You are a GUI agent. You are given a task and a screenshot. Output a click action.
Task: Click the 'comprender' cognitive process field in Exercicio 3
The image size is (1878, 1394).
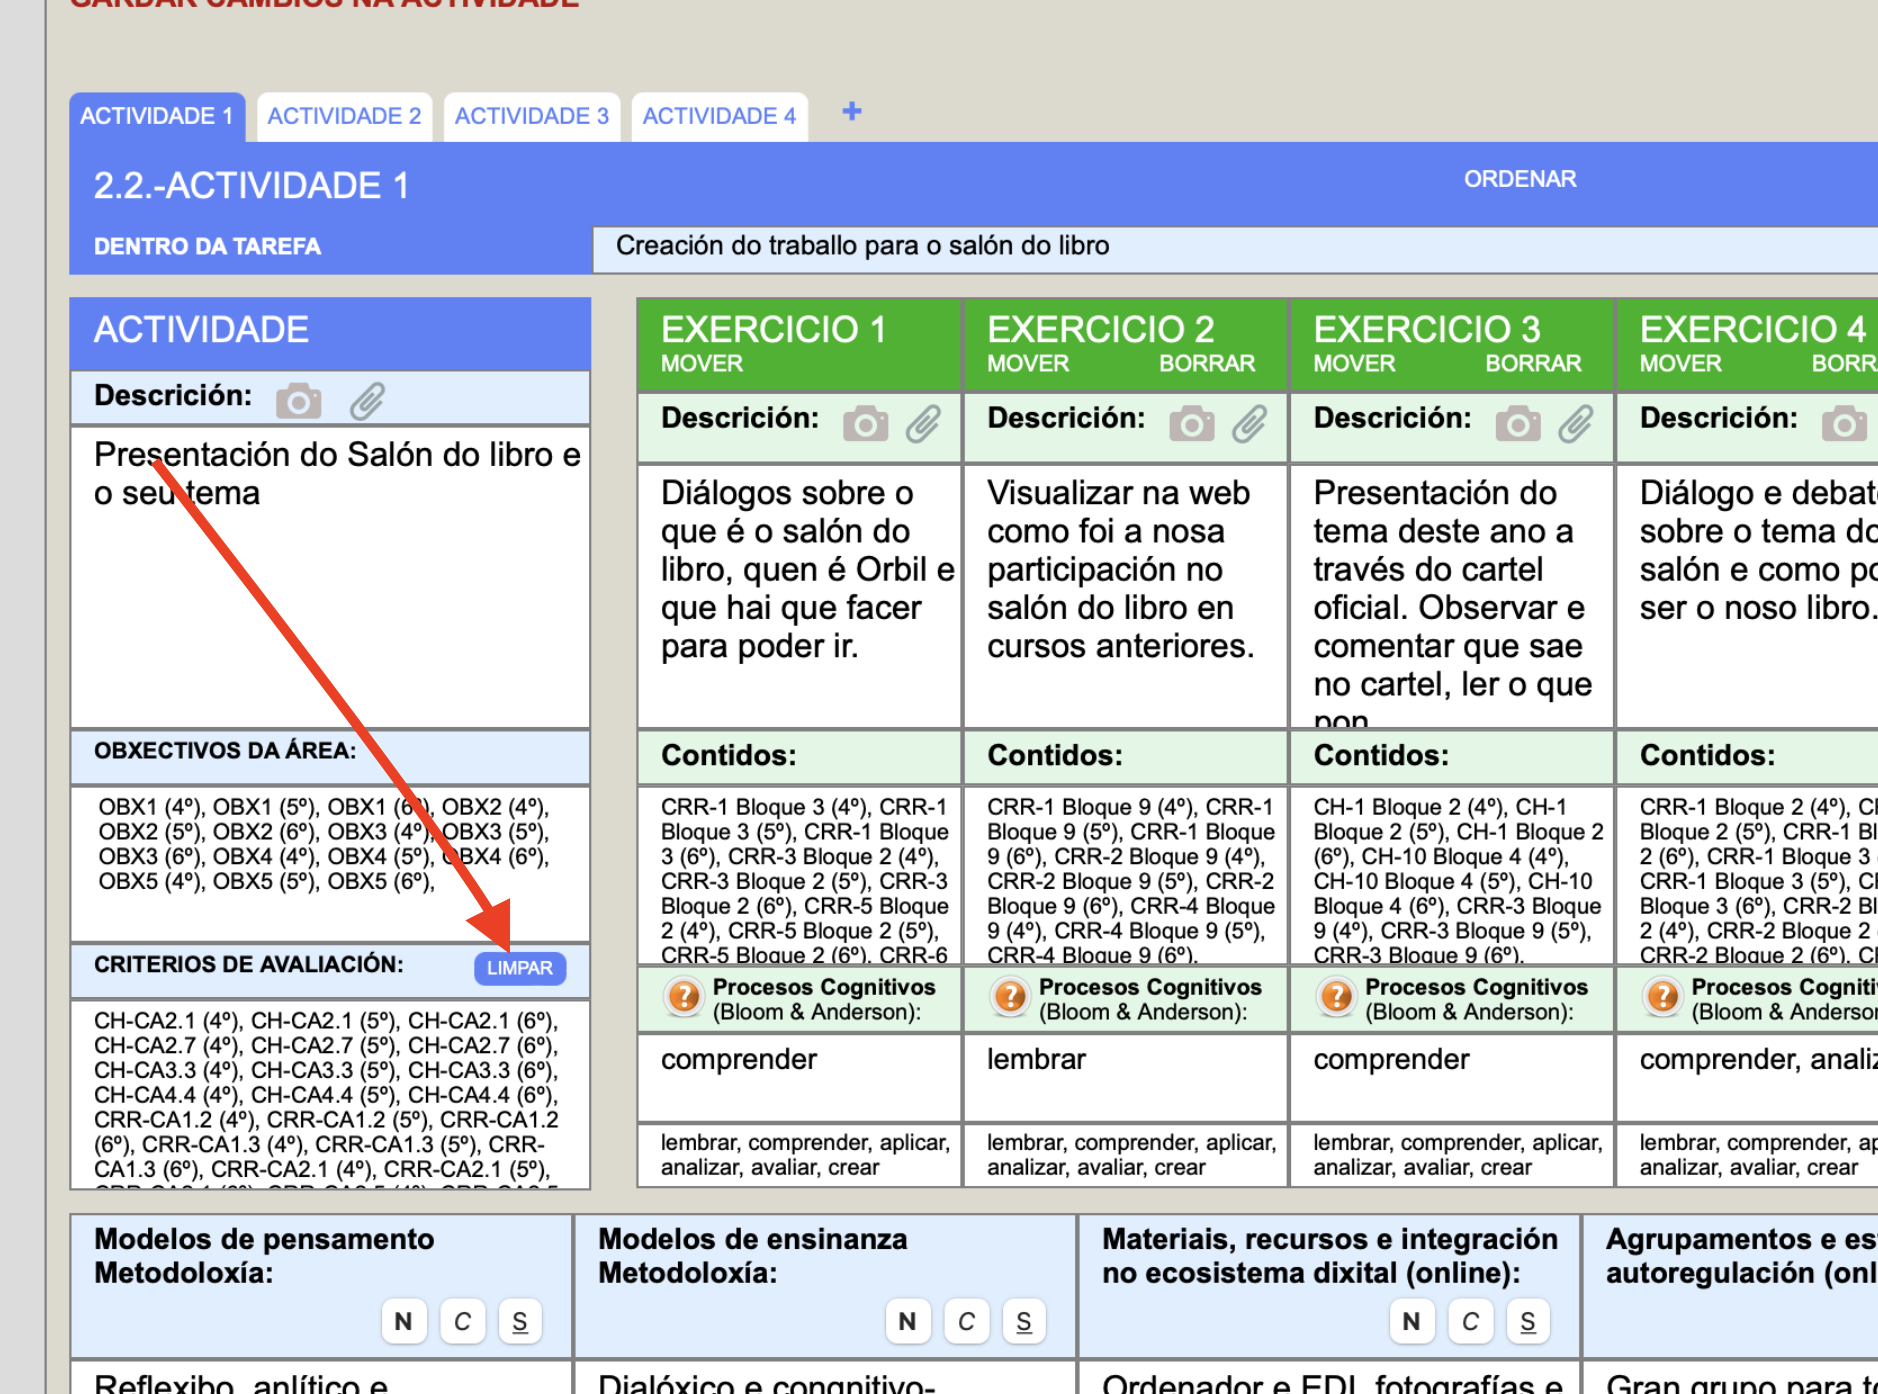[1451, 1077]
